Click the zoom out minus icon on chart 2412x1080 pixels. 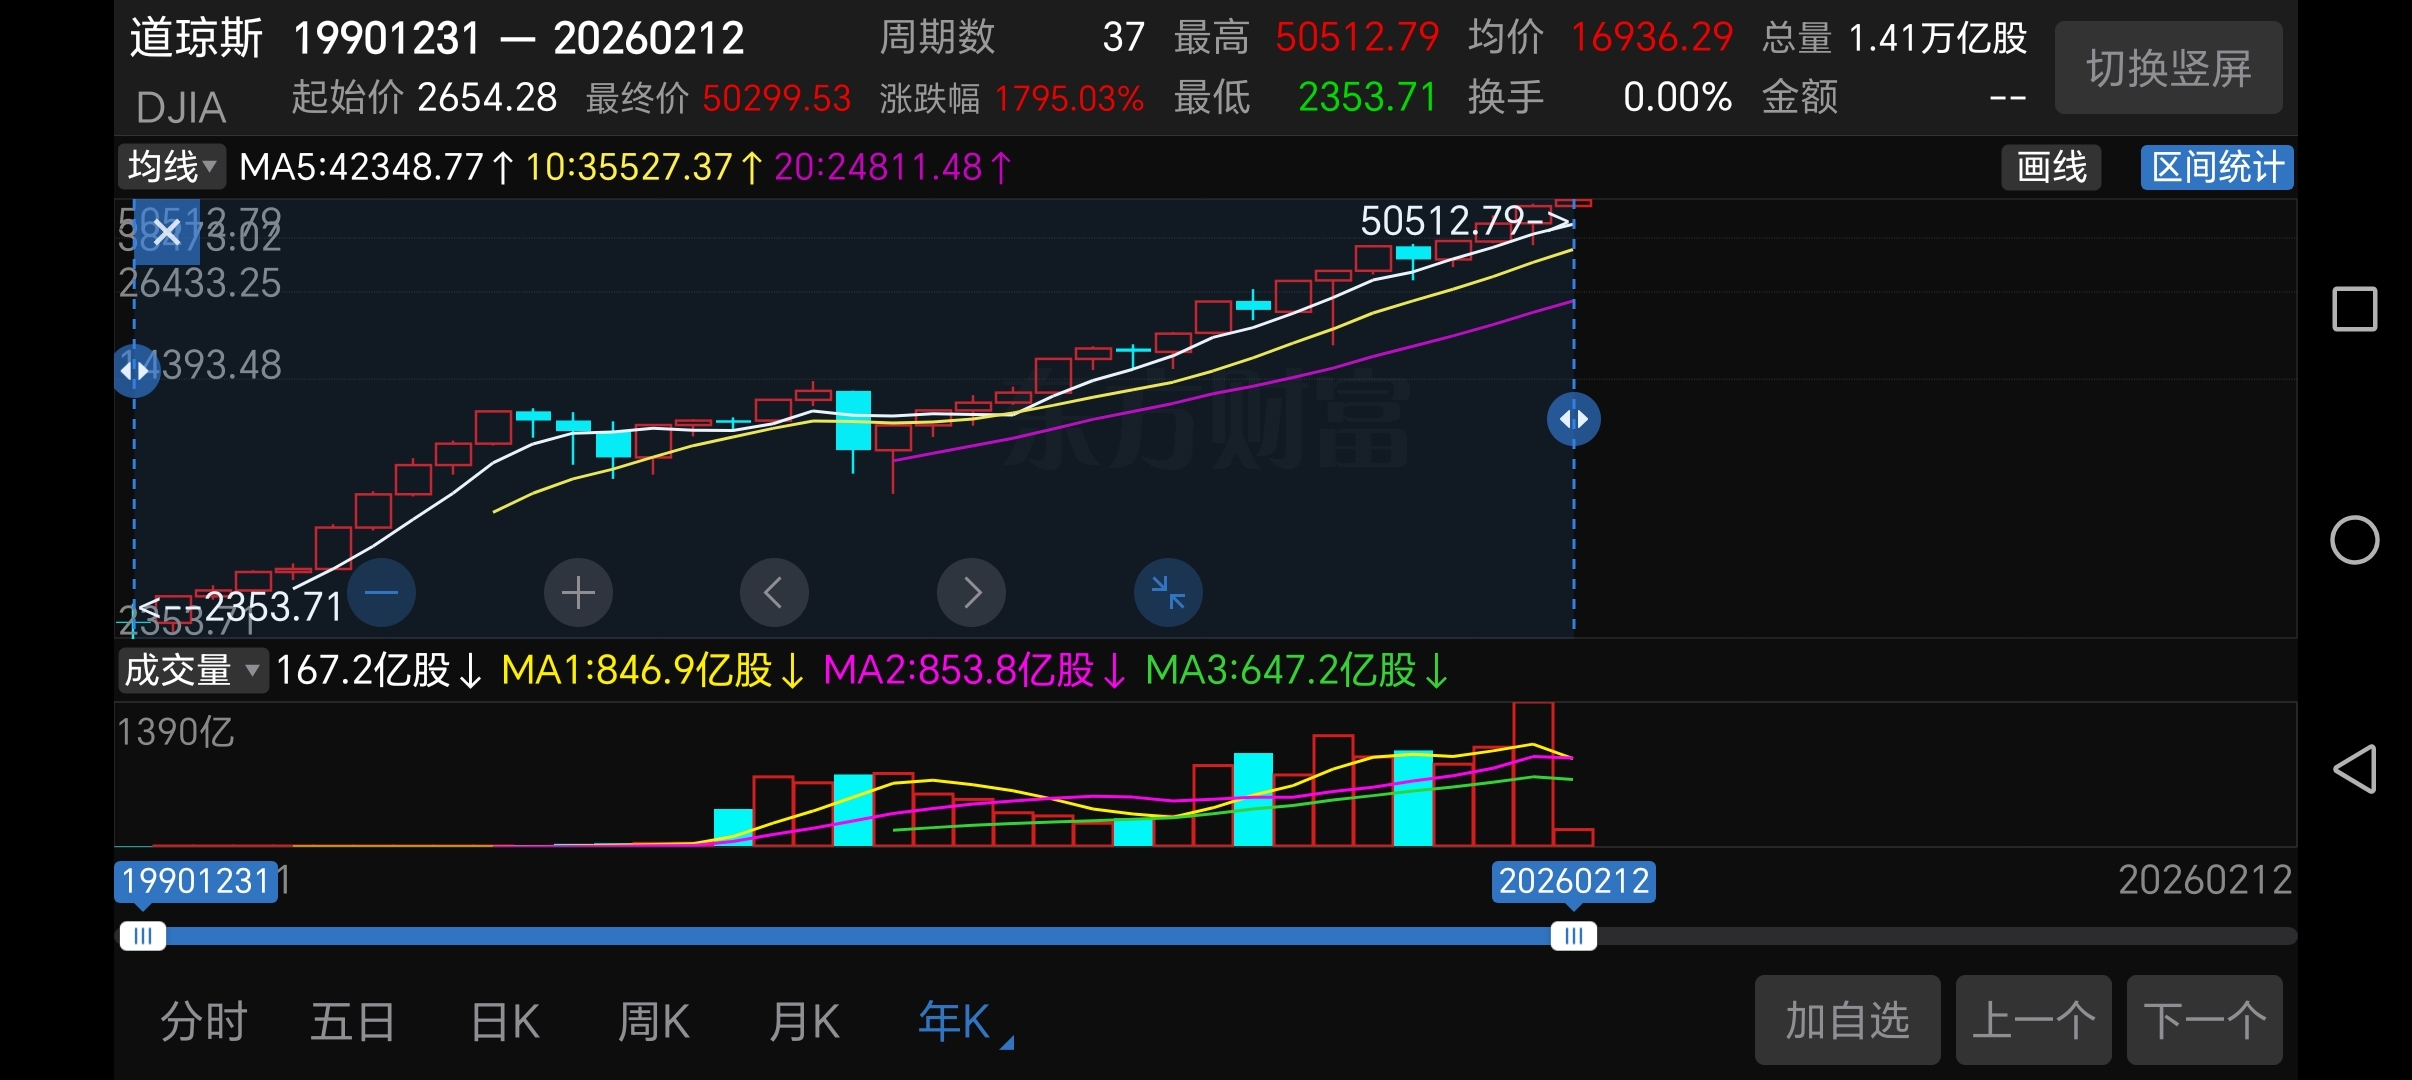pos(381,593)
